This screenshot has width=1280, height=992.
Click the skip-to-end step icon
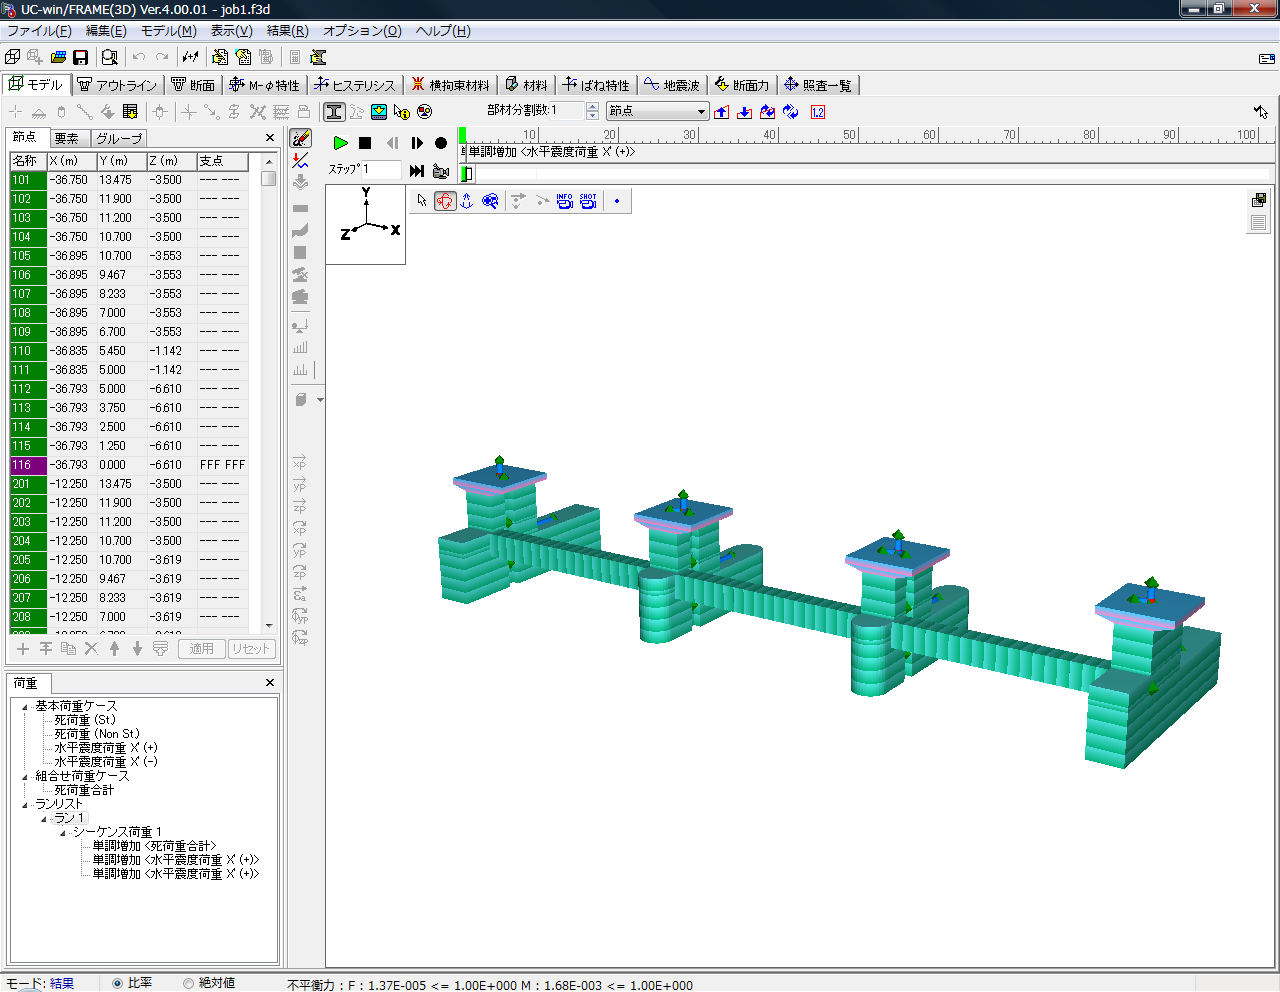click(x=417, y=170)
